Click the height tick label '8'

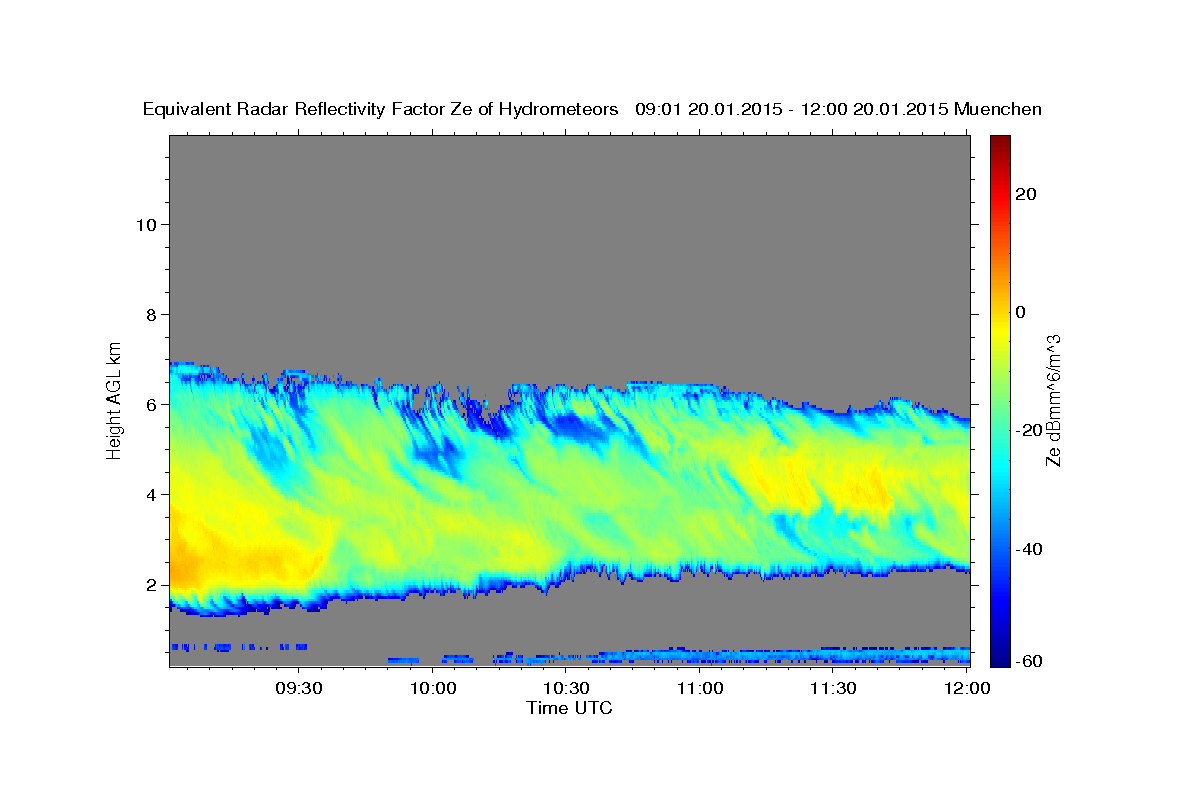click(x=152, y=314)
